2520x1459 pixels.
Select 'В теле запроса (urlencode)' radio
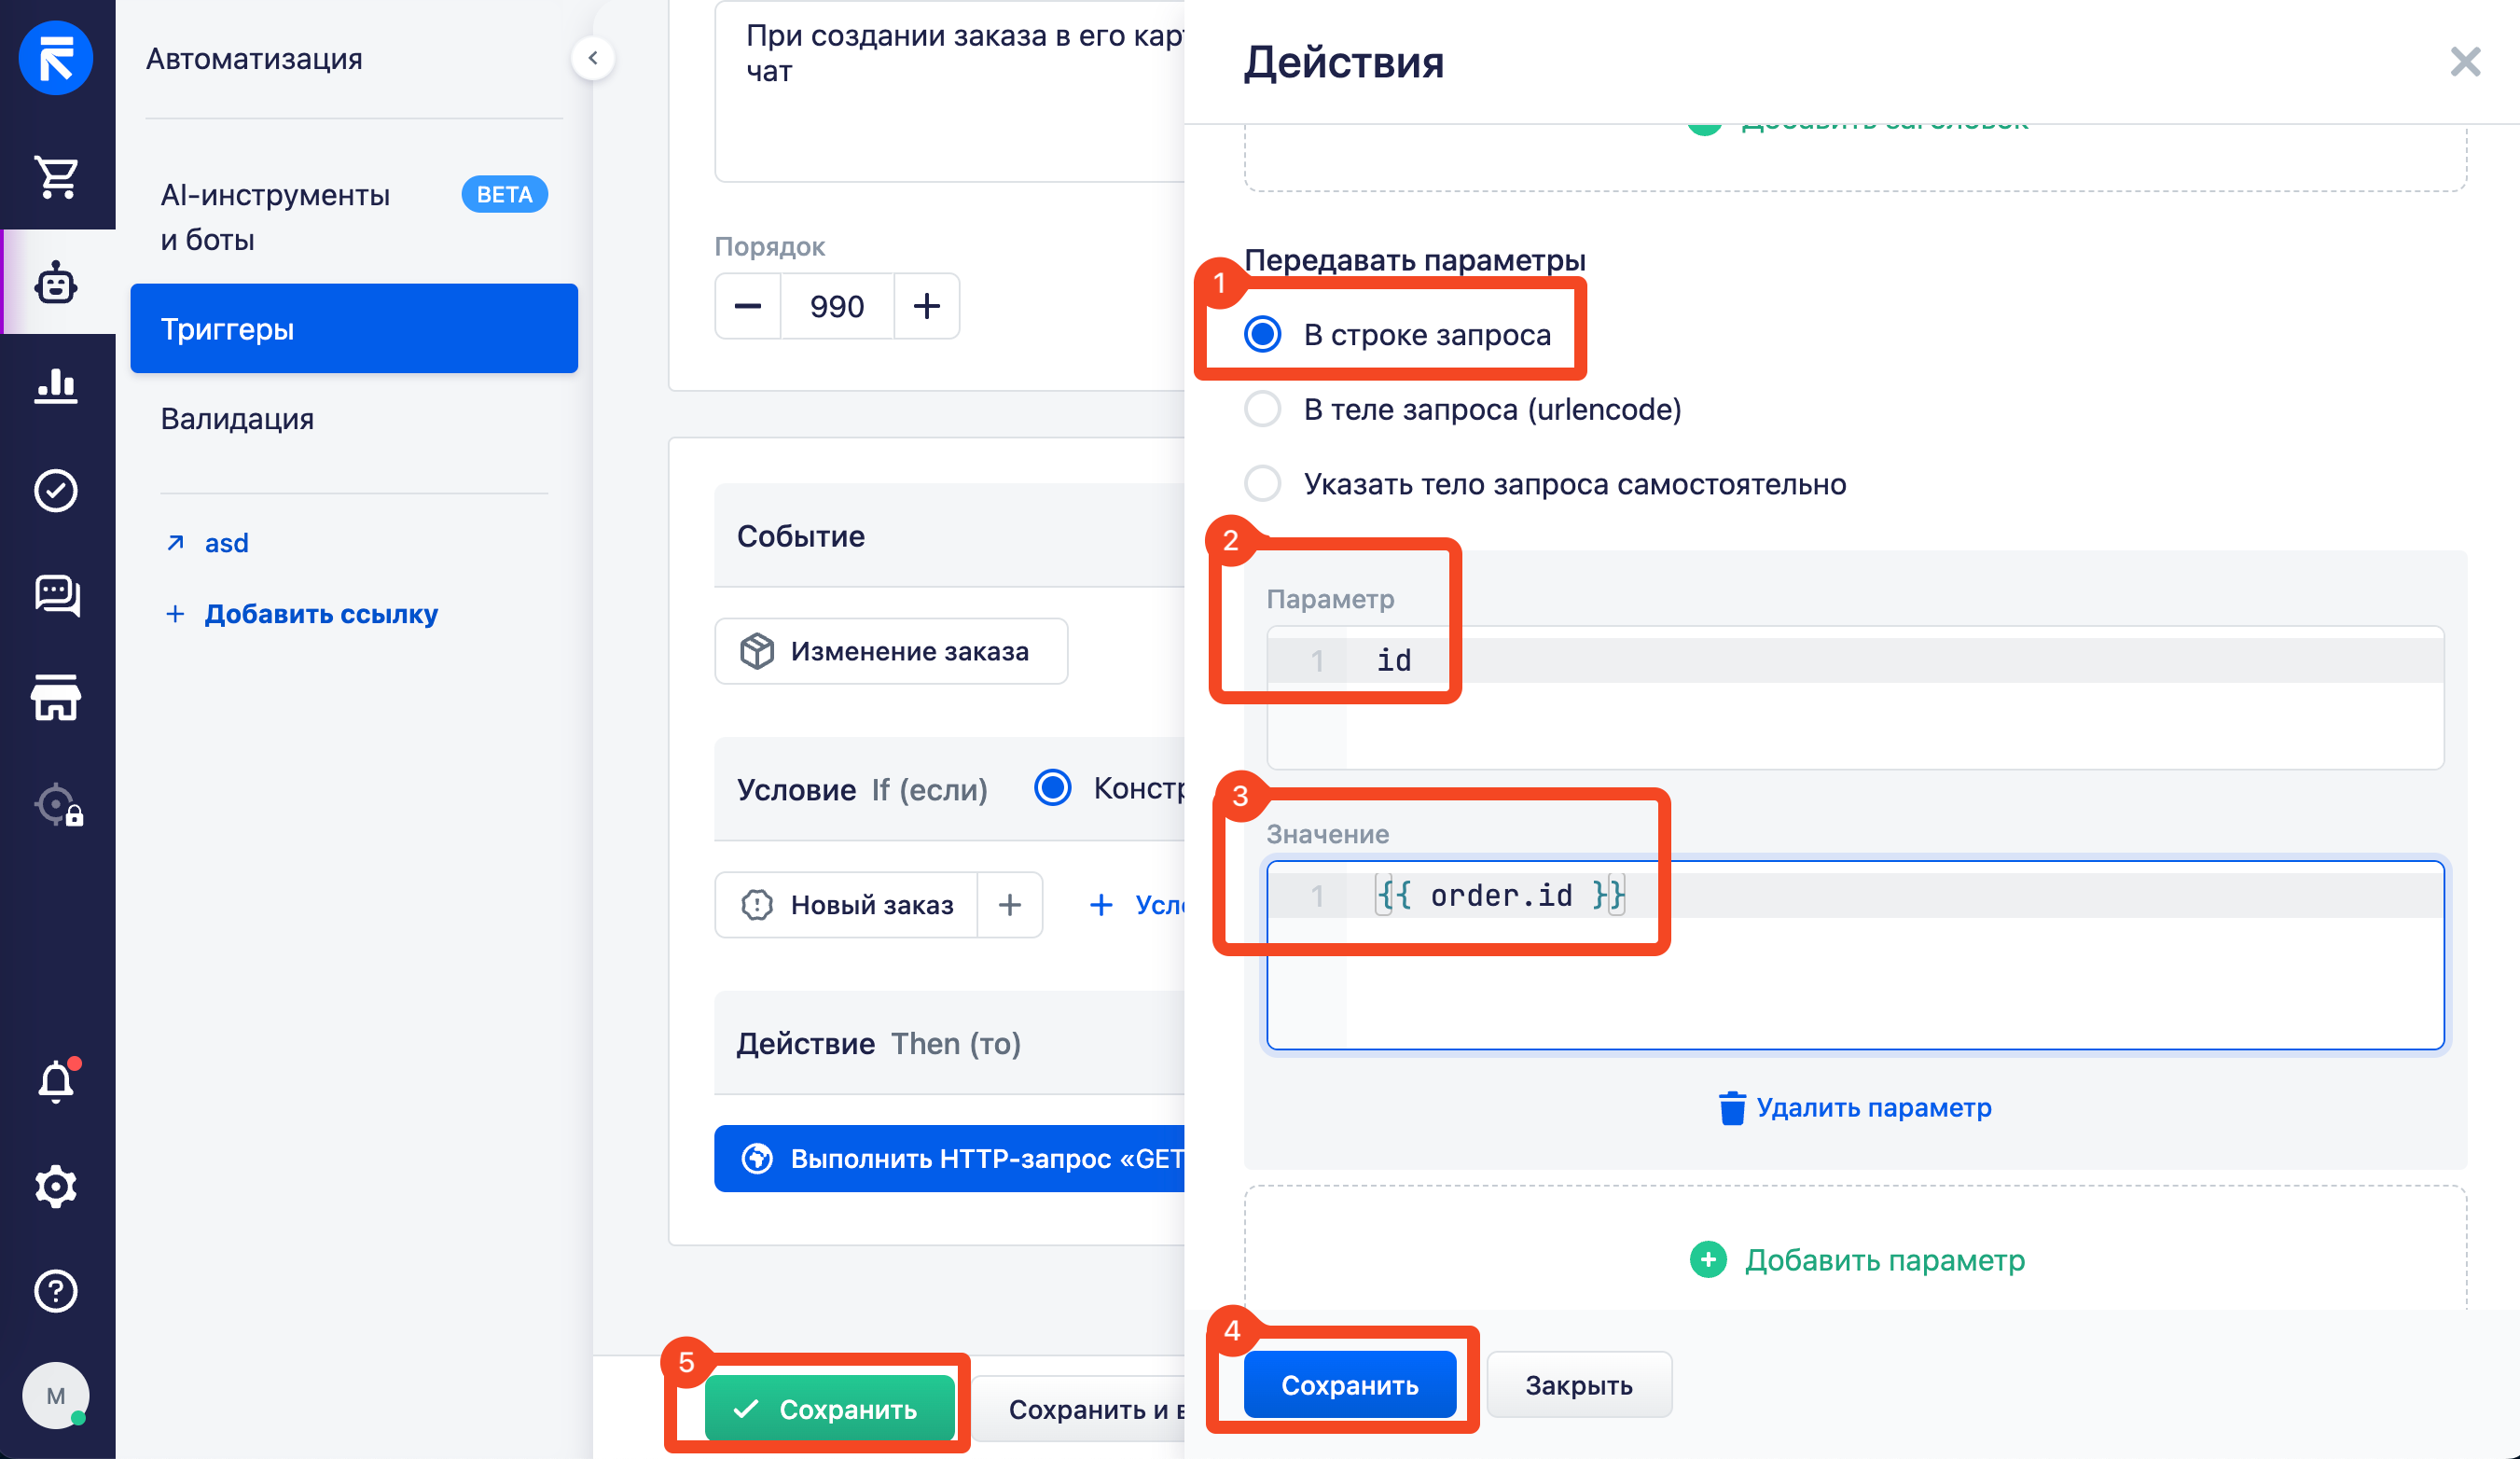tap(1262, 409)
